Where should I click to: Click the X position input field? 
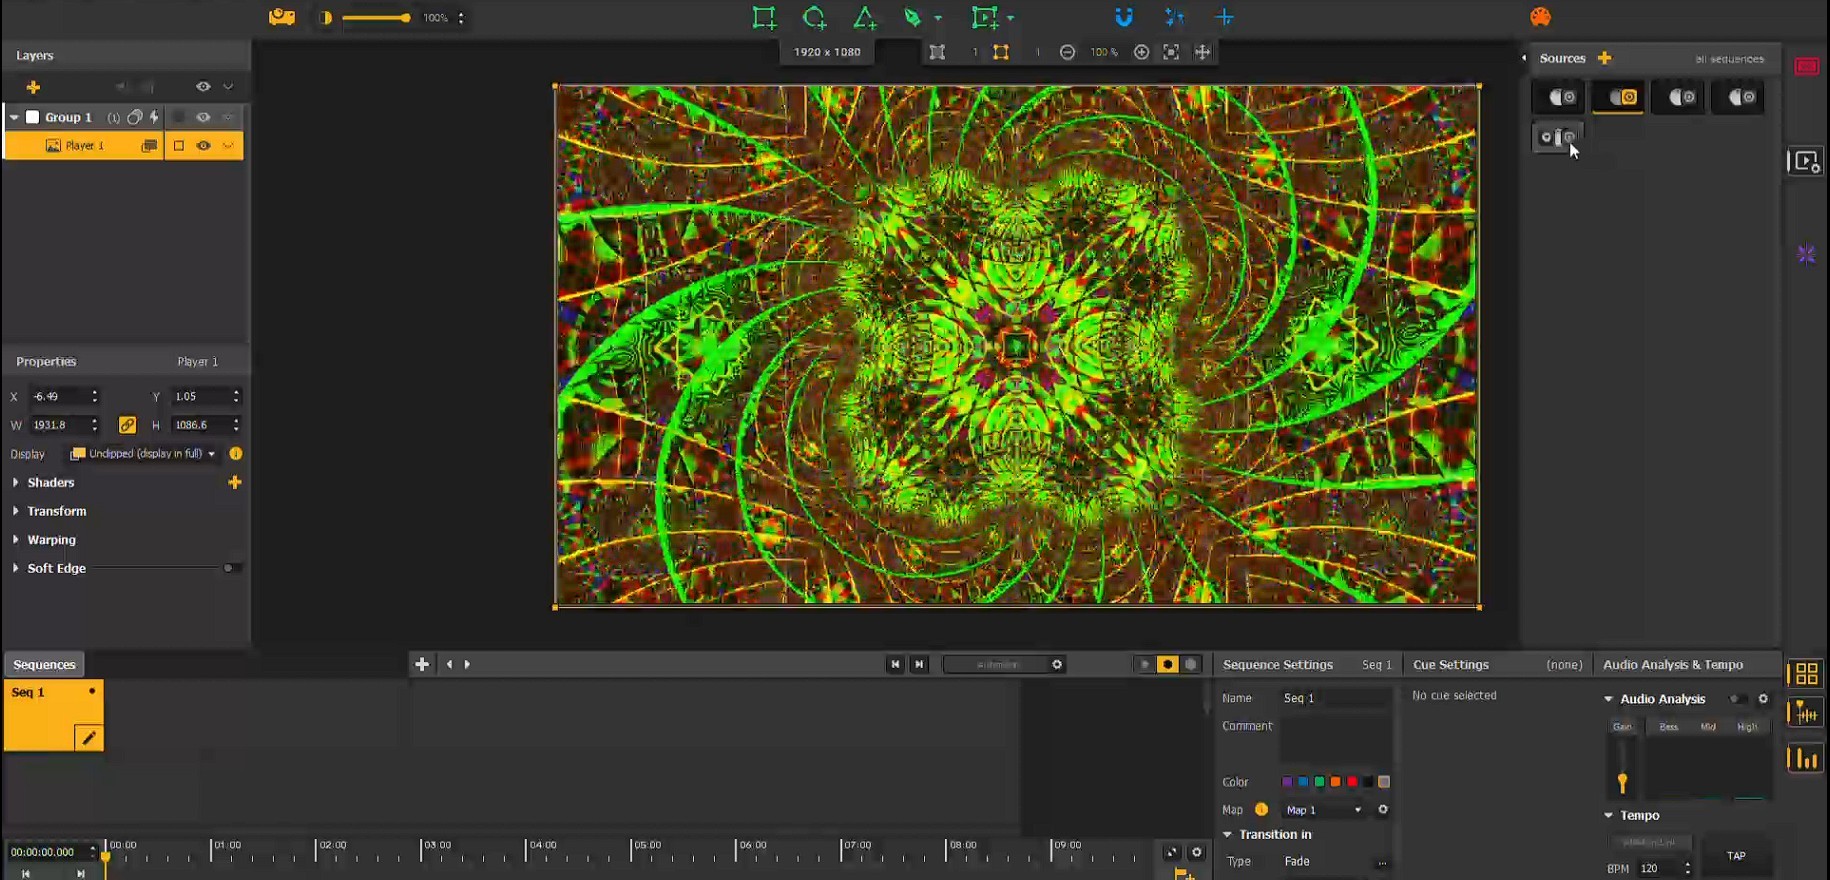[x=59, y=397]
